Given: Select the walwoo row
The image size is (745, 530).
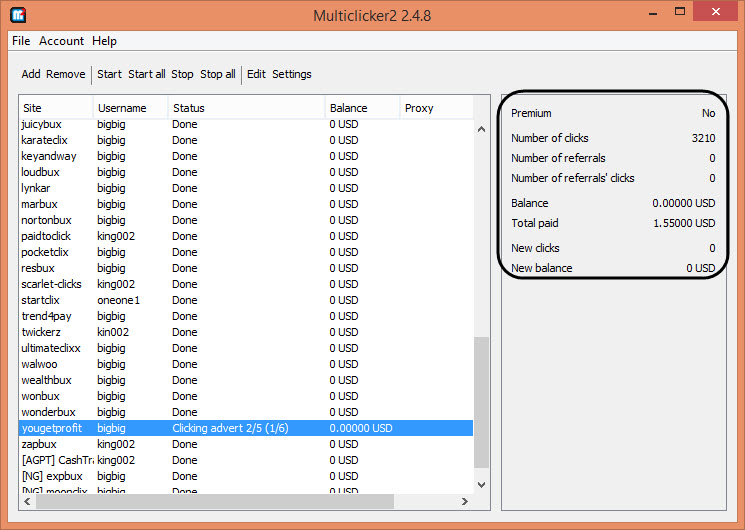Looking at the screenshot, I should (x=246, y=364).
